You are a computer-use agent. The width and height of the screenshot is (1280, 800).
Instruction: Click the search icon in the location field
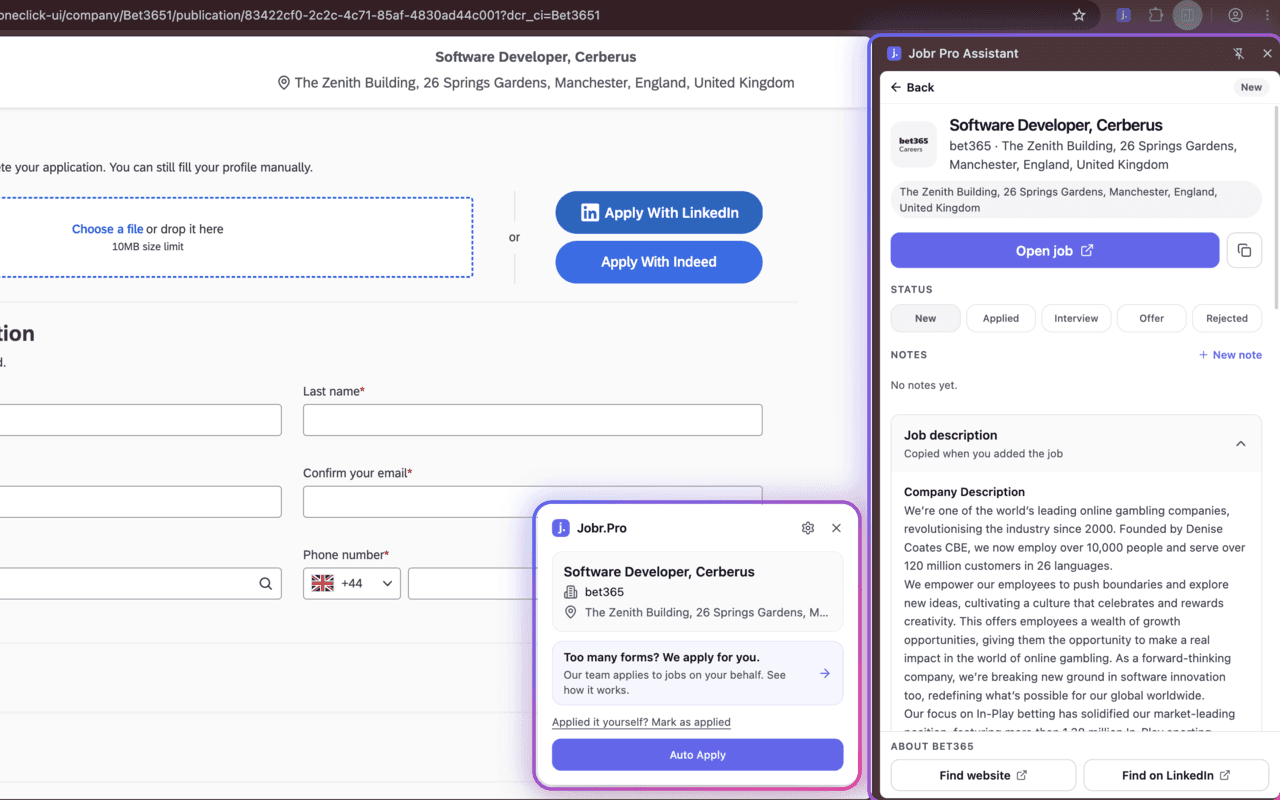coord(265,584)
